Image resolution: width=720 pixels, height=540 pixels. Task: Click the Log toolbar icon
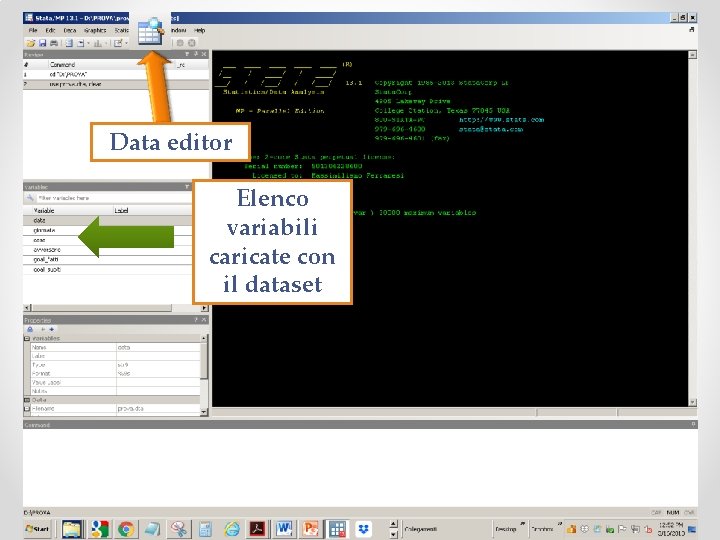point(68,43)
